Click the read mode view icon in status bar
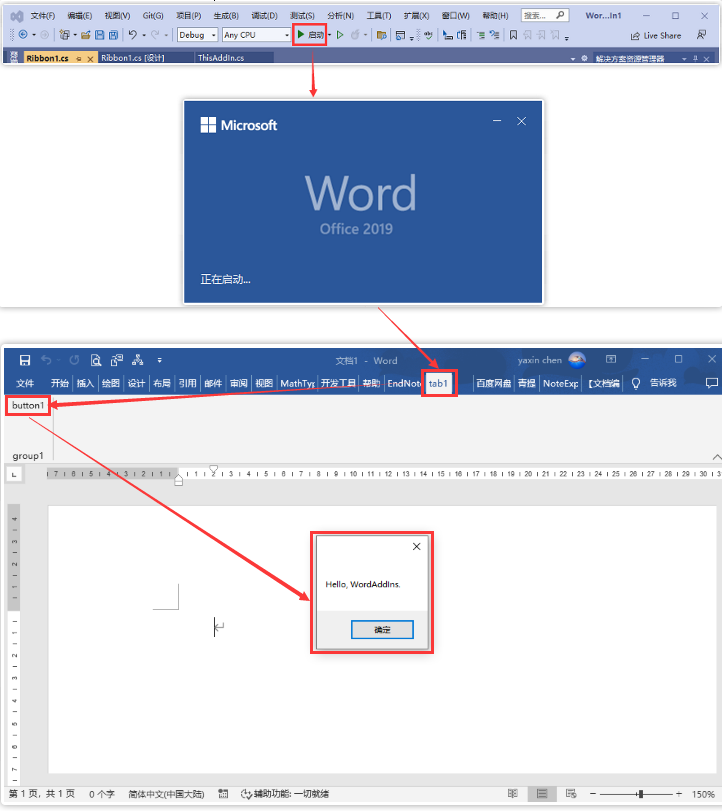722x811 pixels. (x=513, y=793)
